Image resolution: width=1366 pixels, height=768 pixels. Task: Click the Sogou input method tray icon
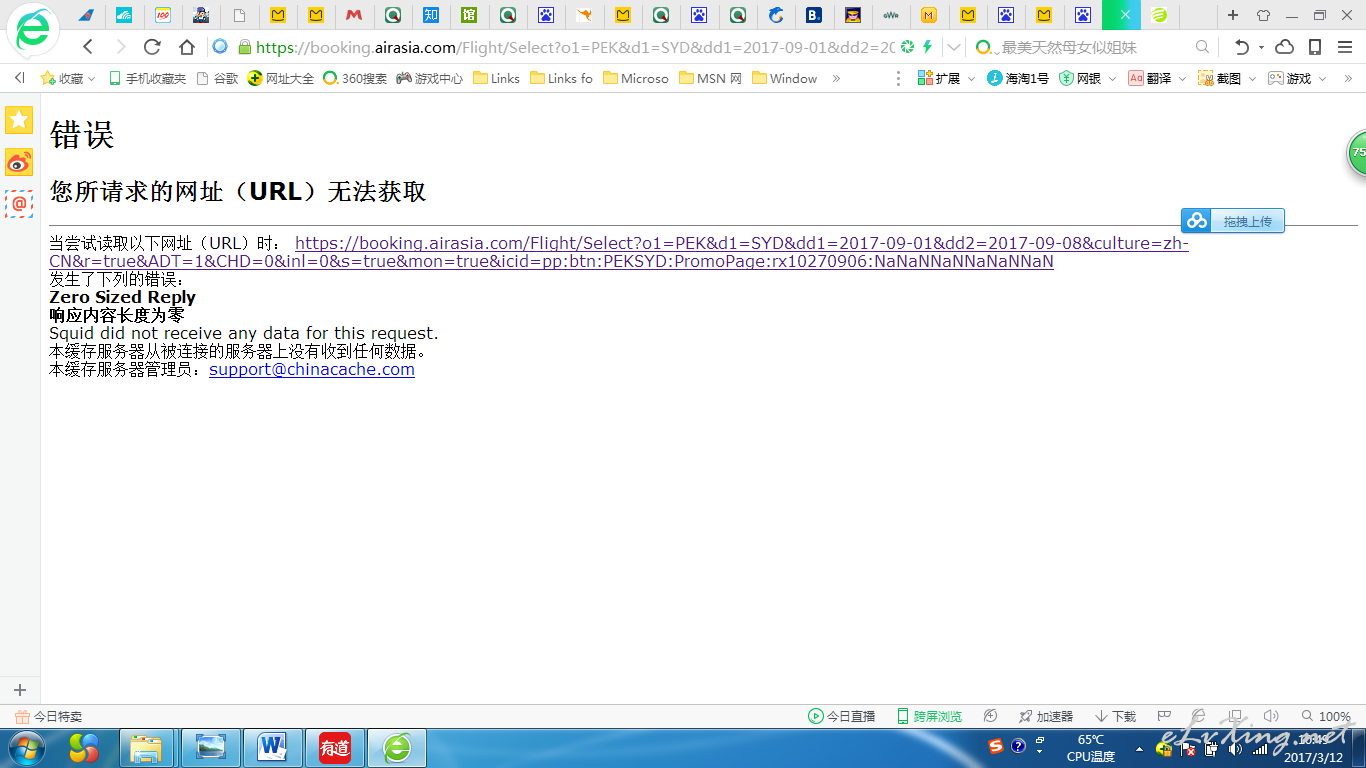click(995, 746)
